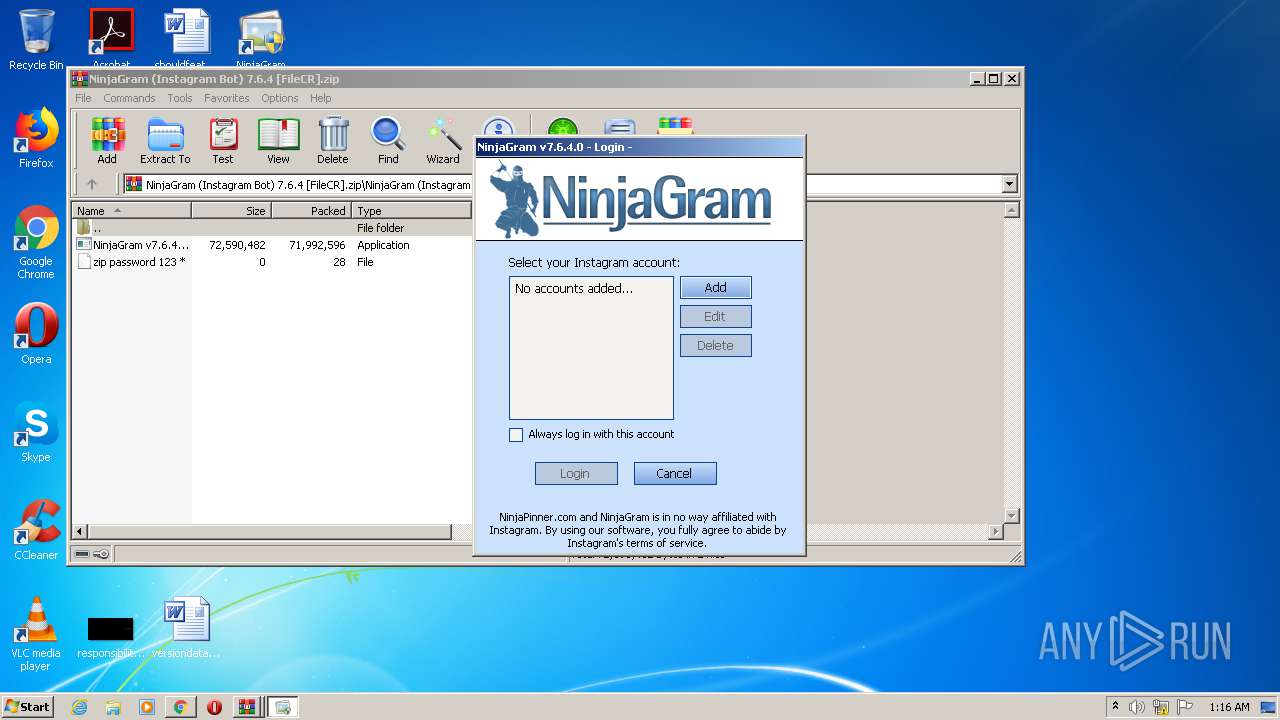Image resolution: width=1280 pixels, height=720 pixels.
Task: Click the Test toolbar icon in WinRAR
Action: point(223,141)
